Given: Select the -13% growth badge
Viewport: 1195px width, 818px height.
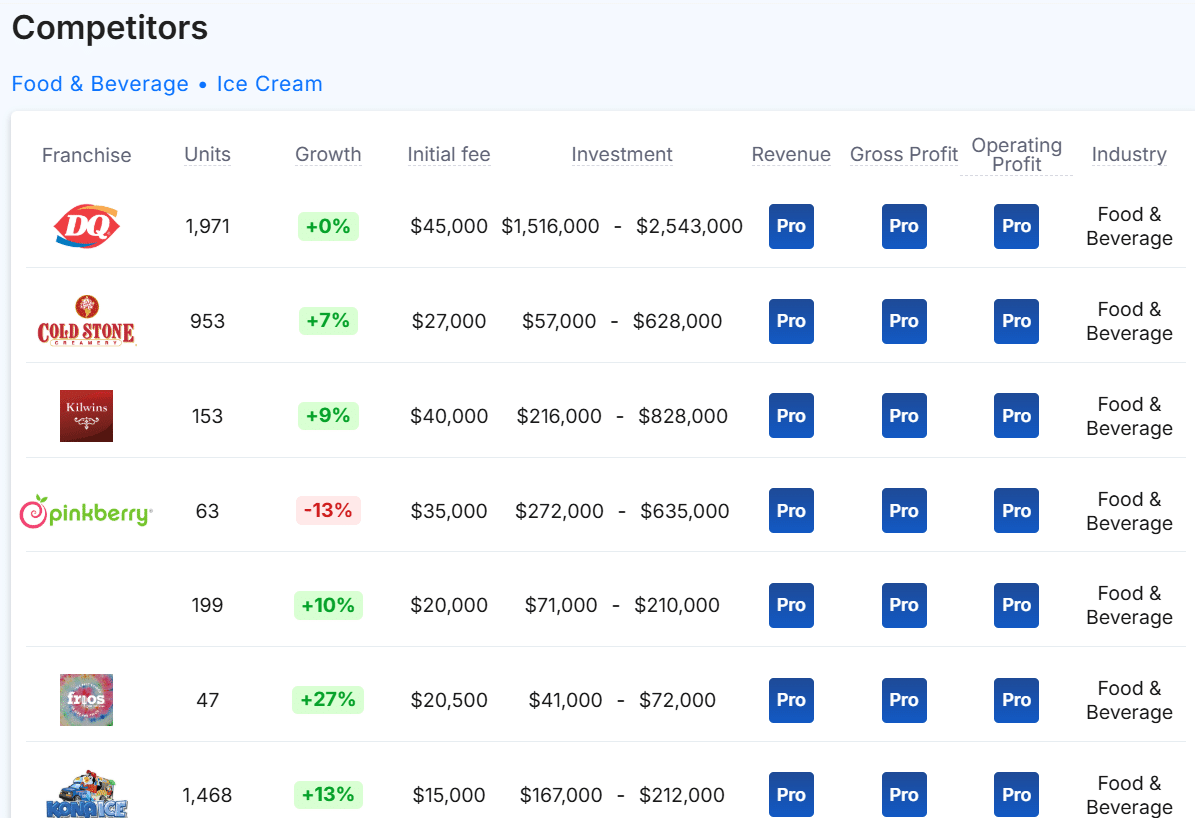Looking at the screenshot, I should [328, 511].
